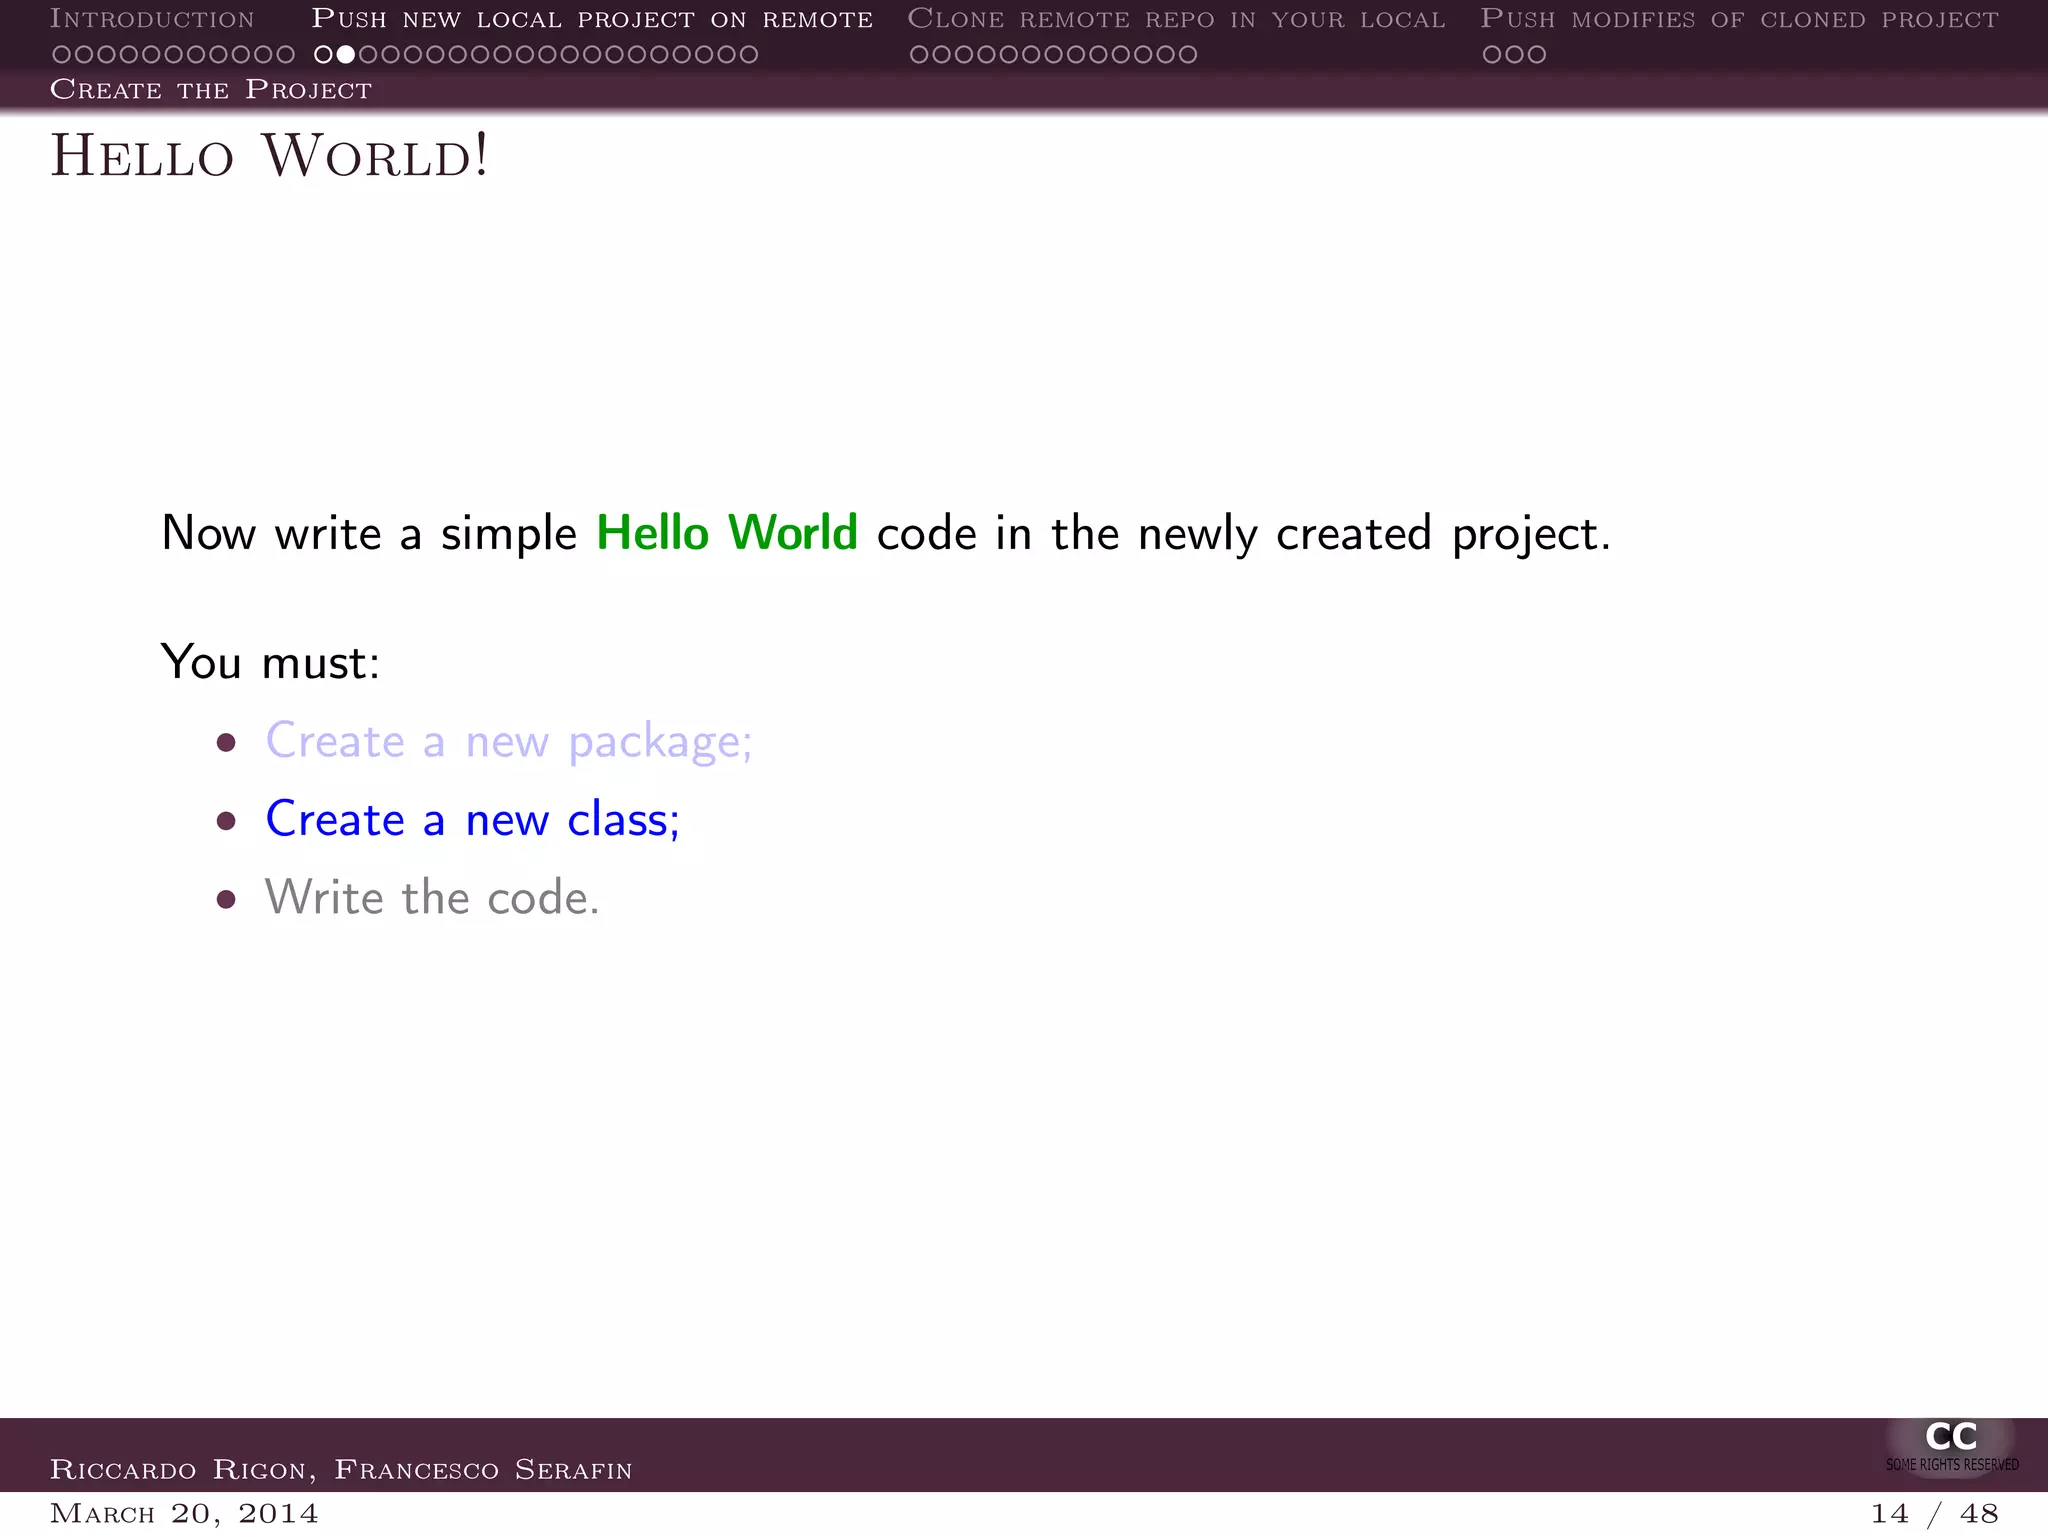The height and width of the screenshot is (1536, 2048).
Task: Click the March 20, 2014 date
Action: point(185,1513)
